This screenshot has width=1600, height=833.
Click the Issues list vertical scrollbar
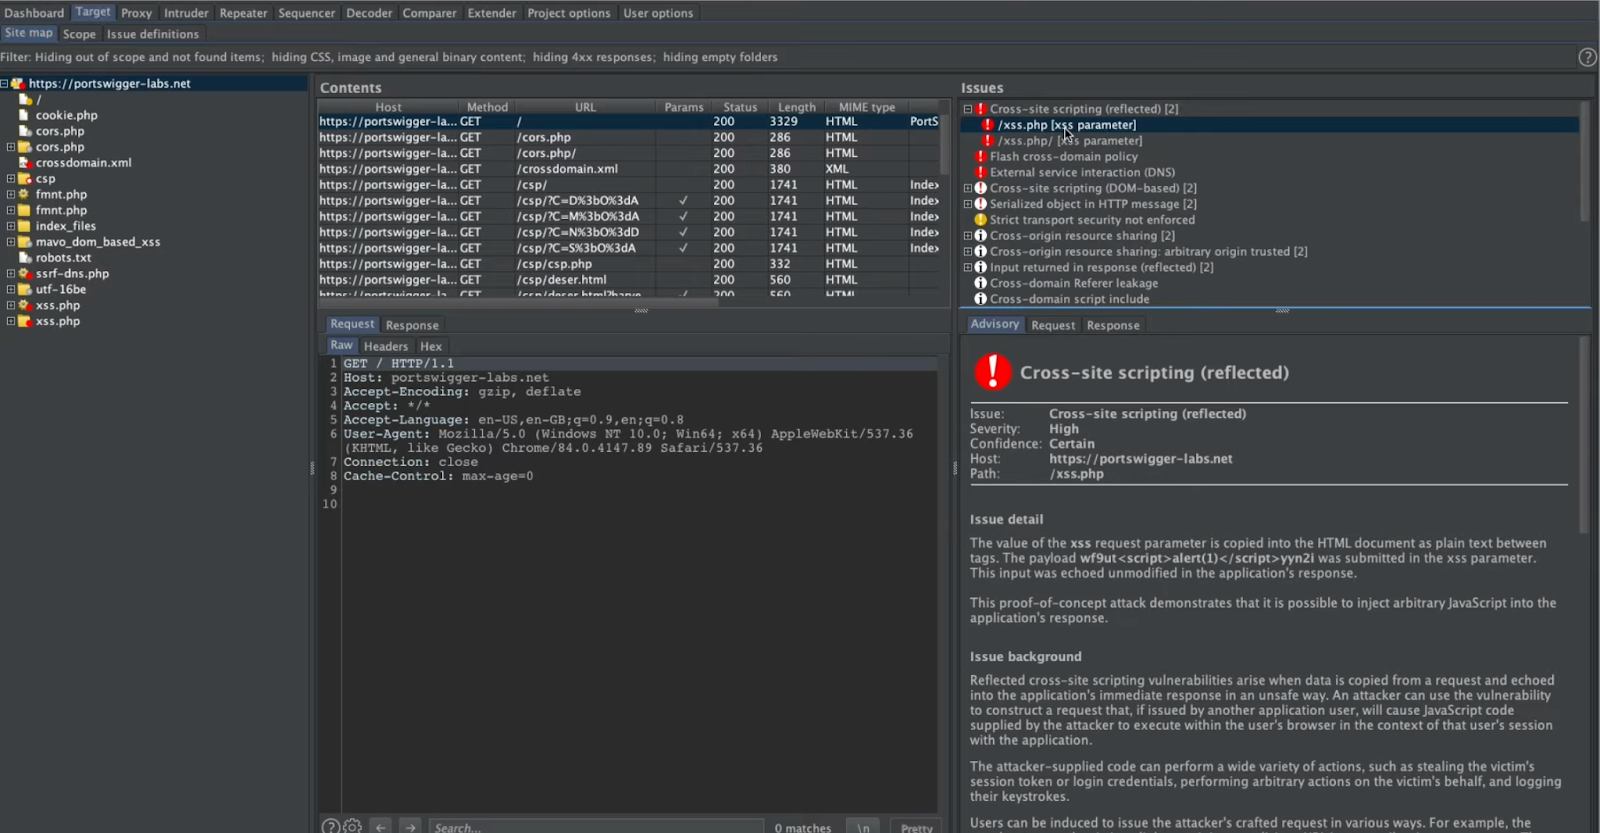coord(1585,160)
